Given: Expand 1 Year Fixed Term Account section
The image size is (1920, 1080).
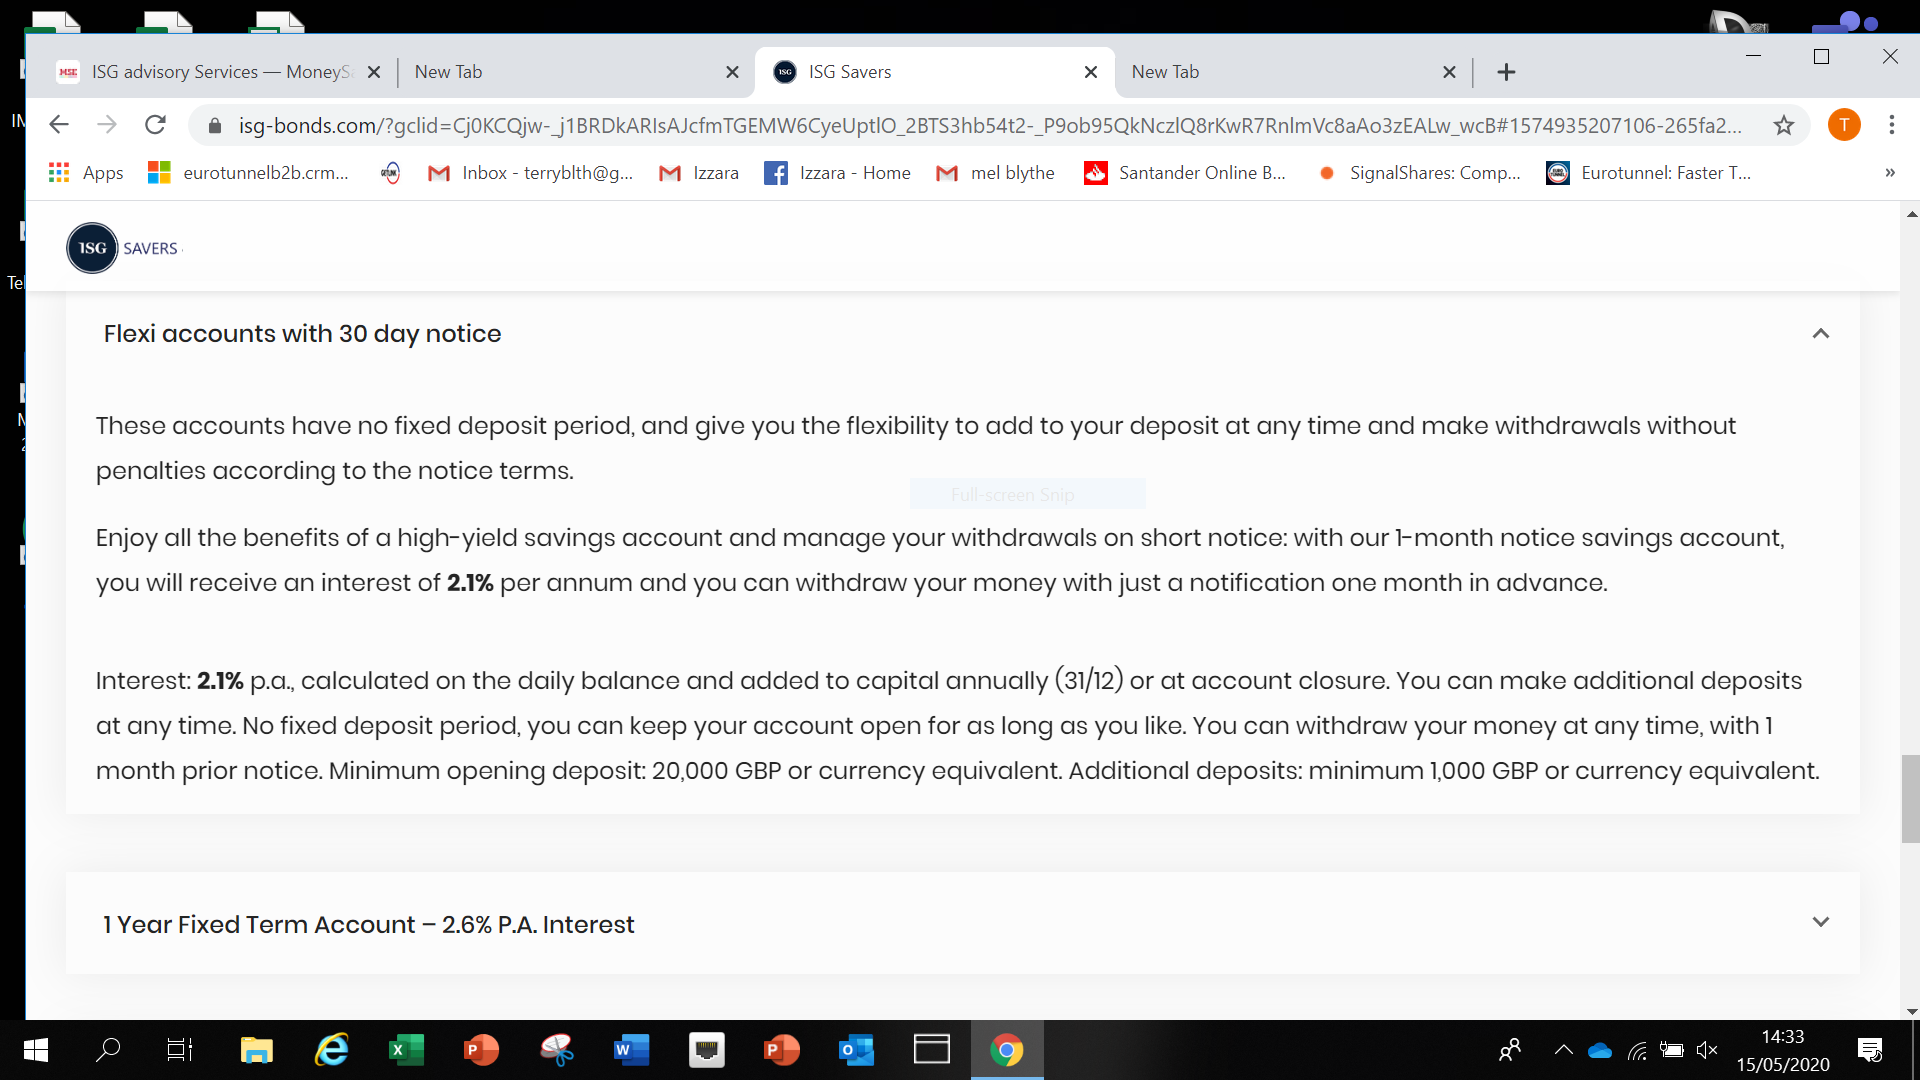Looking at the screenshot, I should 1820,922.
